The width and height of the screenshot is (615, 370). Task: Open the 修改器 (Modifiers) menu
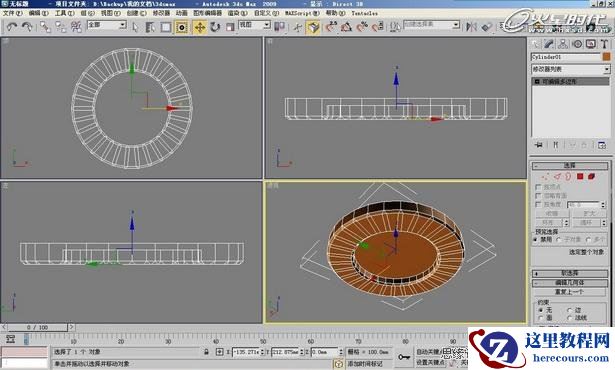pyautogui.click(x=161, y=13)
